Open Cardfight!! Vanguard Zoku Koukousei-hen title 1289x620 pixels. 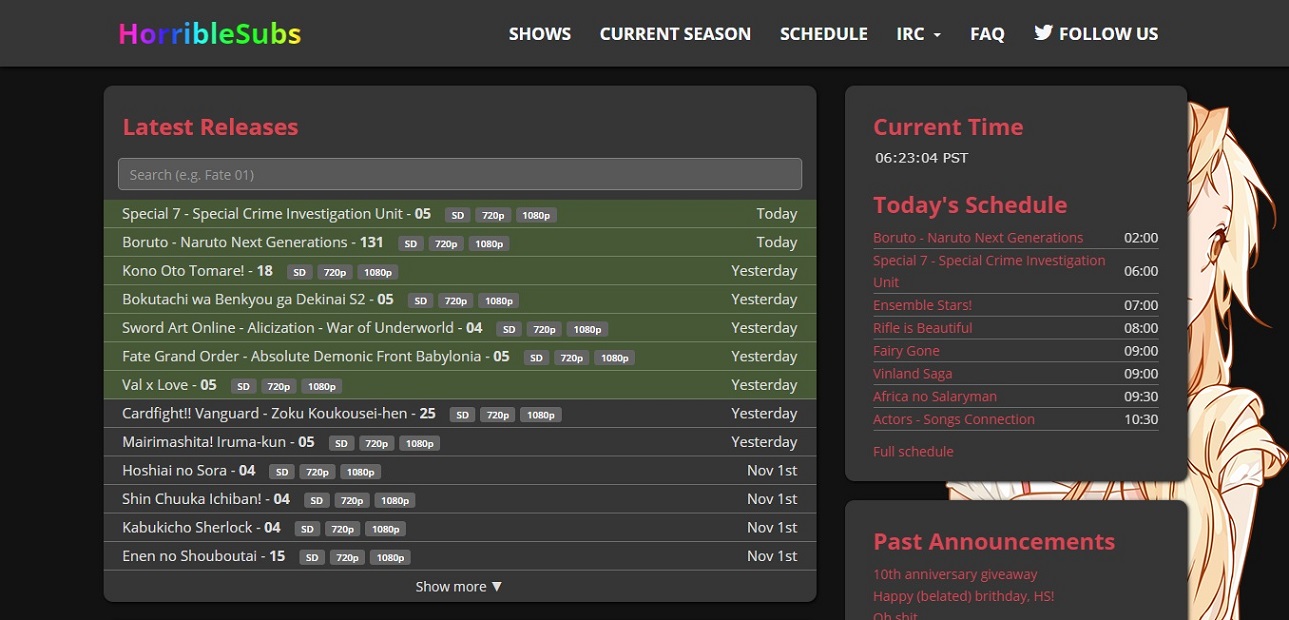(279, 413)
